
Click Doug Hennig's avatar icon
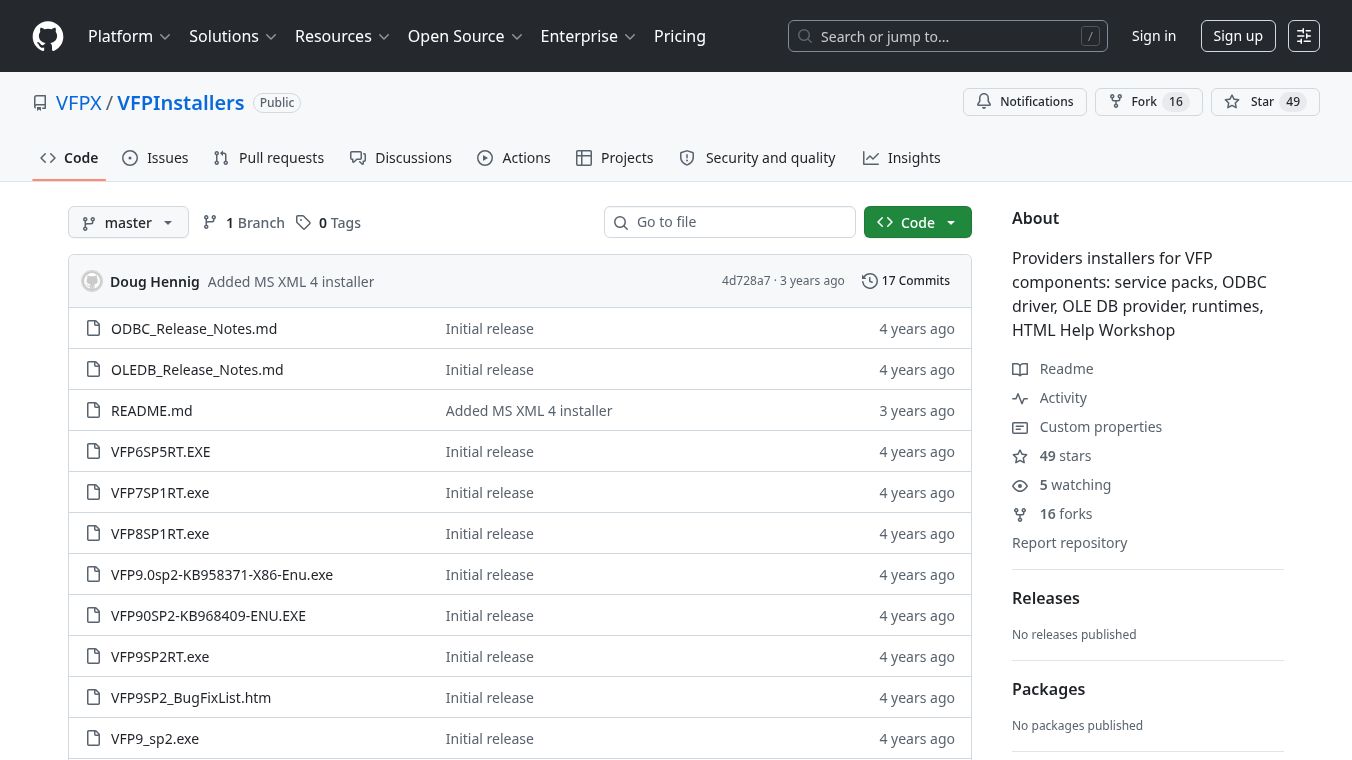point(92,281)
